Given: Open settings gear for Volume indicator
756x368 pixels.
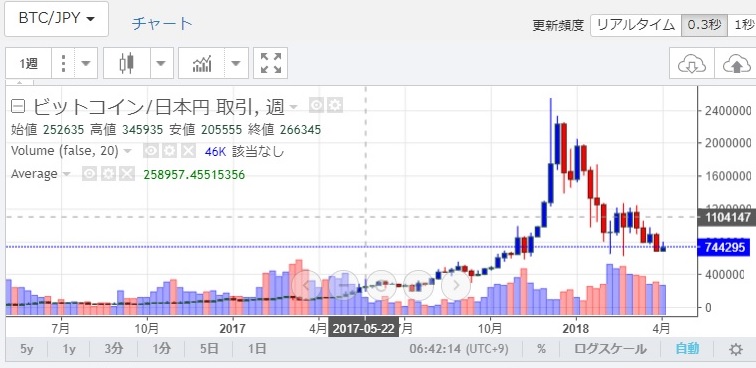Looking at the screenshot, I should 169,151.
